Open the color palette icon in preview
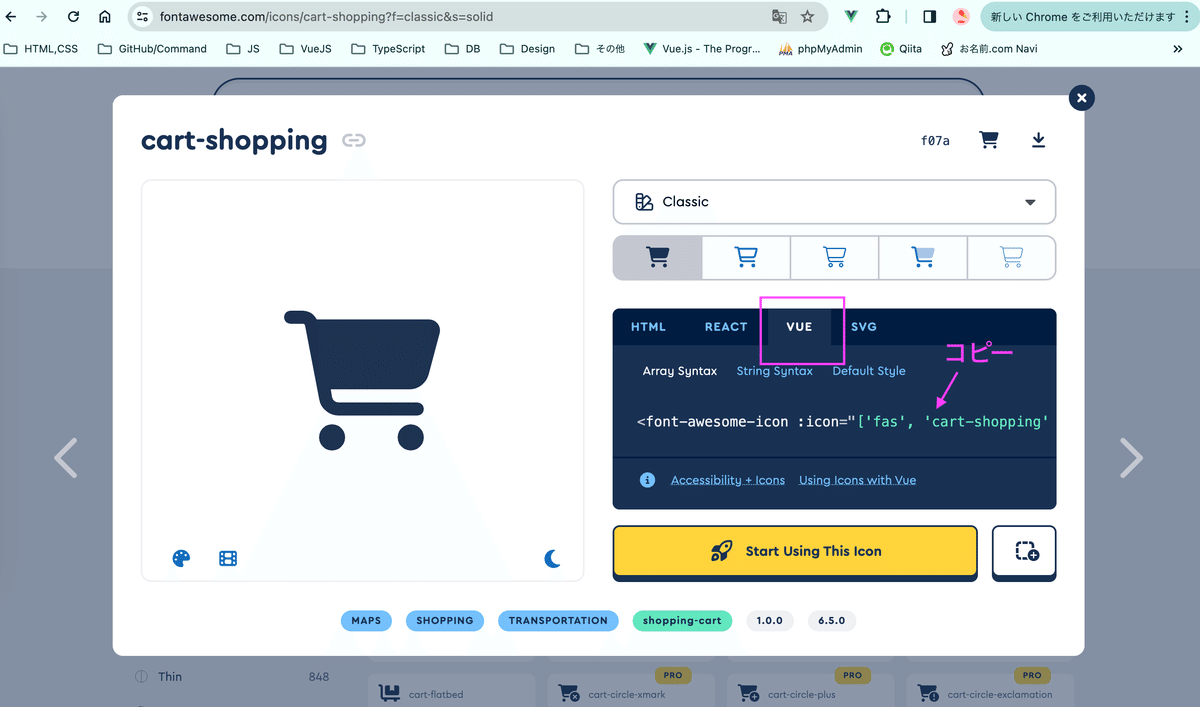Screen dimensions: 1200x707 tap(181, 558)
